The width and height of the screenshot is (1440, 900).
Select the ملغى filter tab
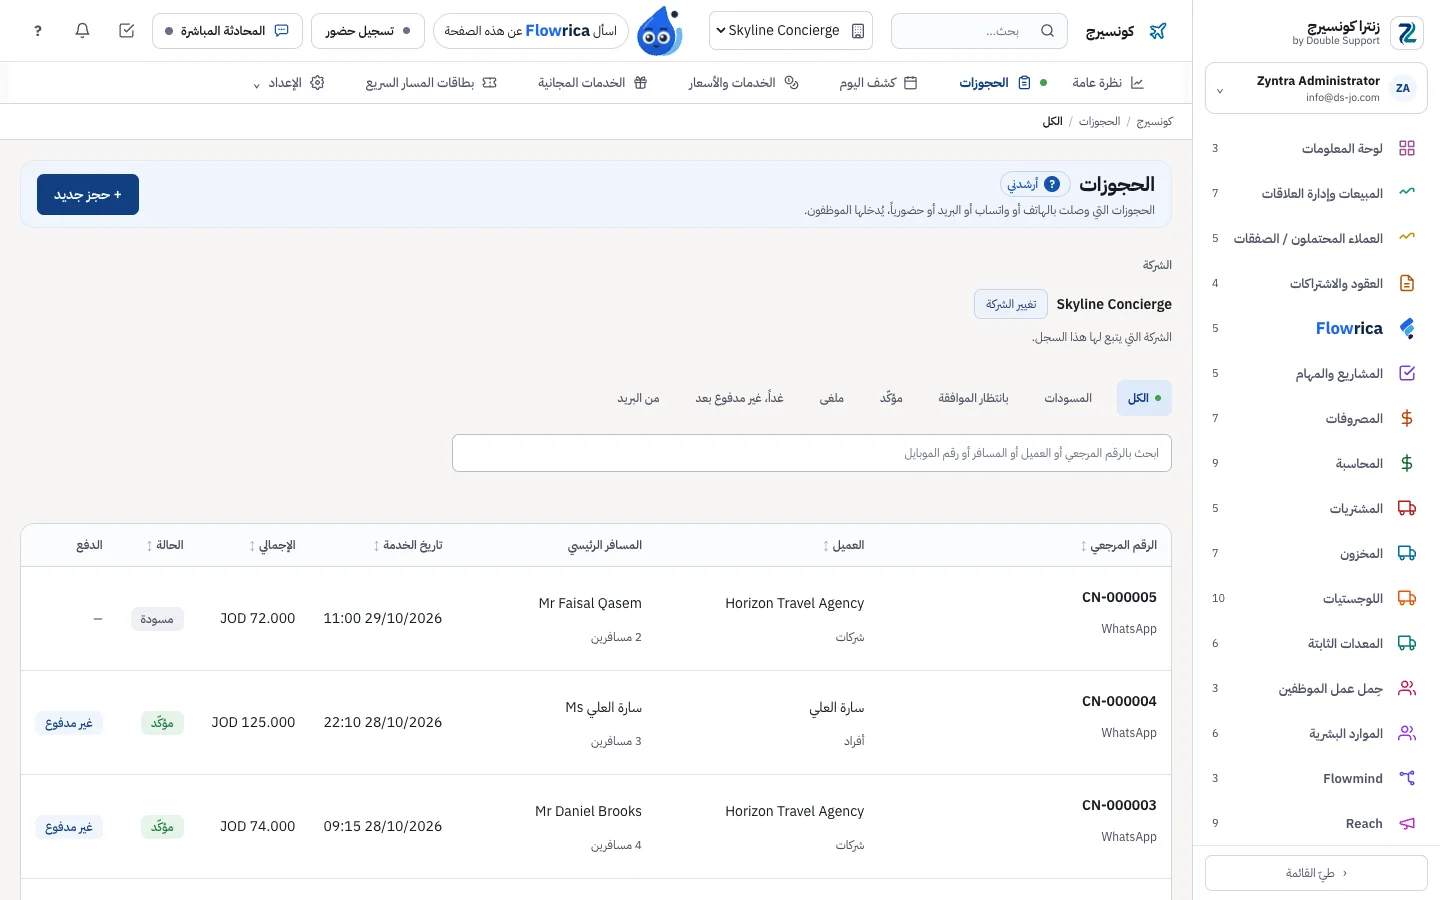tap(832, 398)
